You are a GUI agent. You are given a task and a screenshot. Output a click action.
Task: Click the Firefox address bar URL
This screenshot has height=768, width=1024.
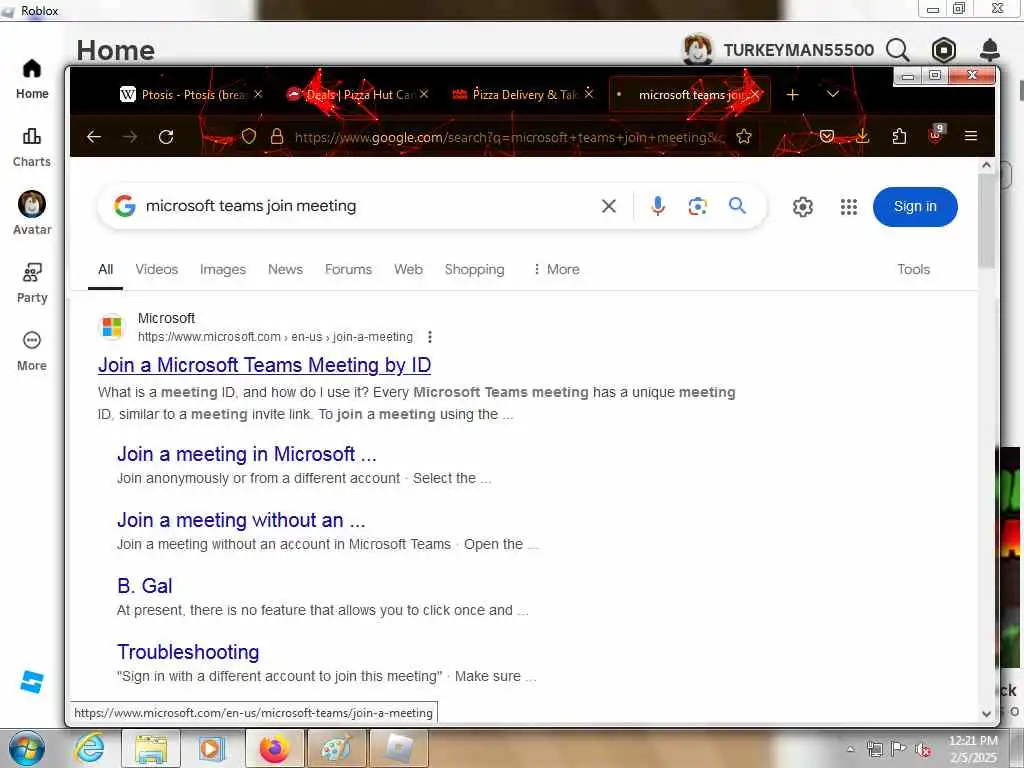click(x=509, y=137)
